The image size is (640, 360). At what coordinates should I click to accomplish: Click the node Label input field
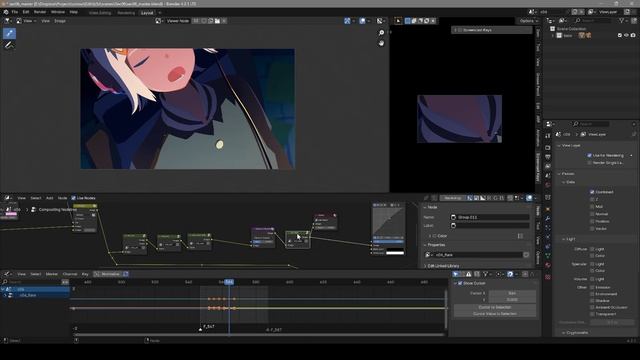point(490,225)
